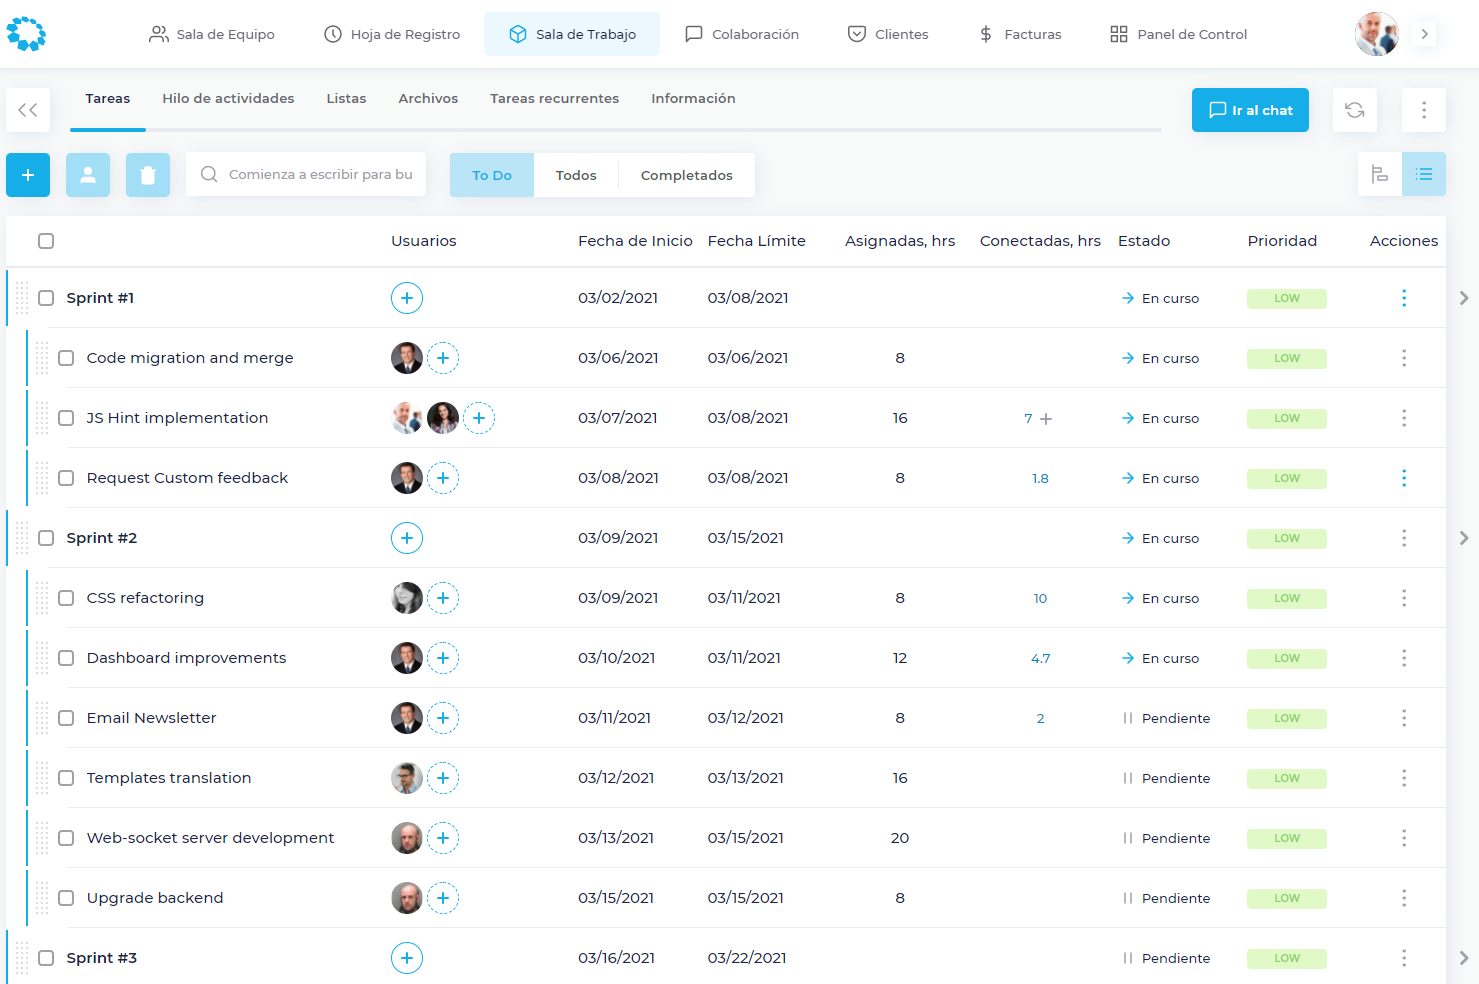1479x984 pixels.
Task: Collapse sidebar with double chevron icon
Action: click(x=28, y=110)
